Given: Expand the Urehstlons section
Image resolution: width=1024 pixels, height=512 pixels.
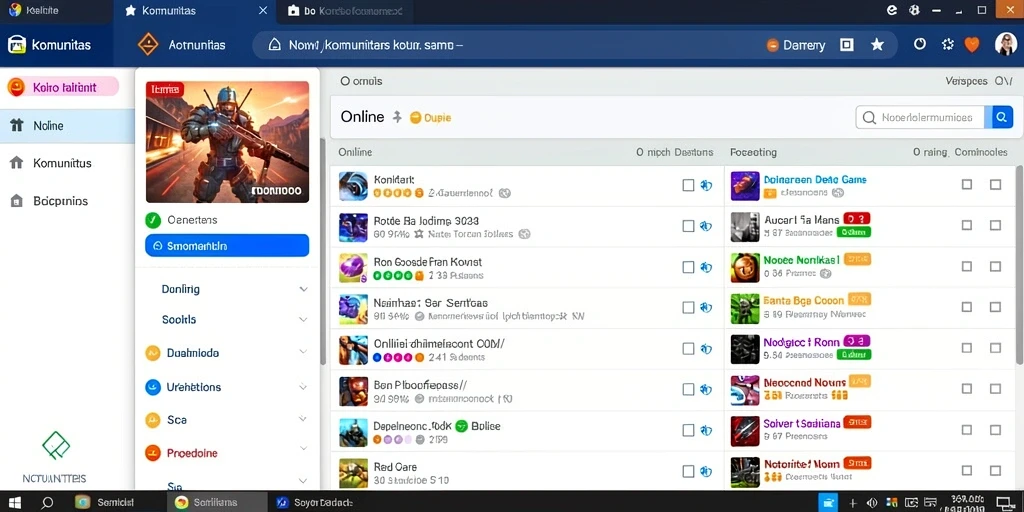Looking at the screenshot, I should pos(303,387).
